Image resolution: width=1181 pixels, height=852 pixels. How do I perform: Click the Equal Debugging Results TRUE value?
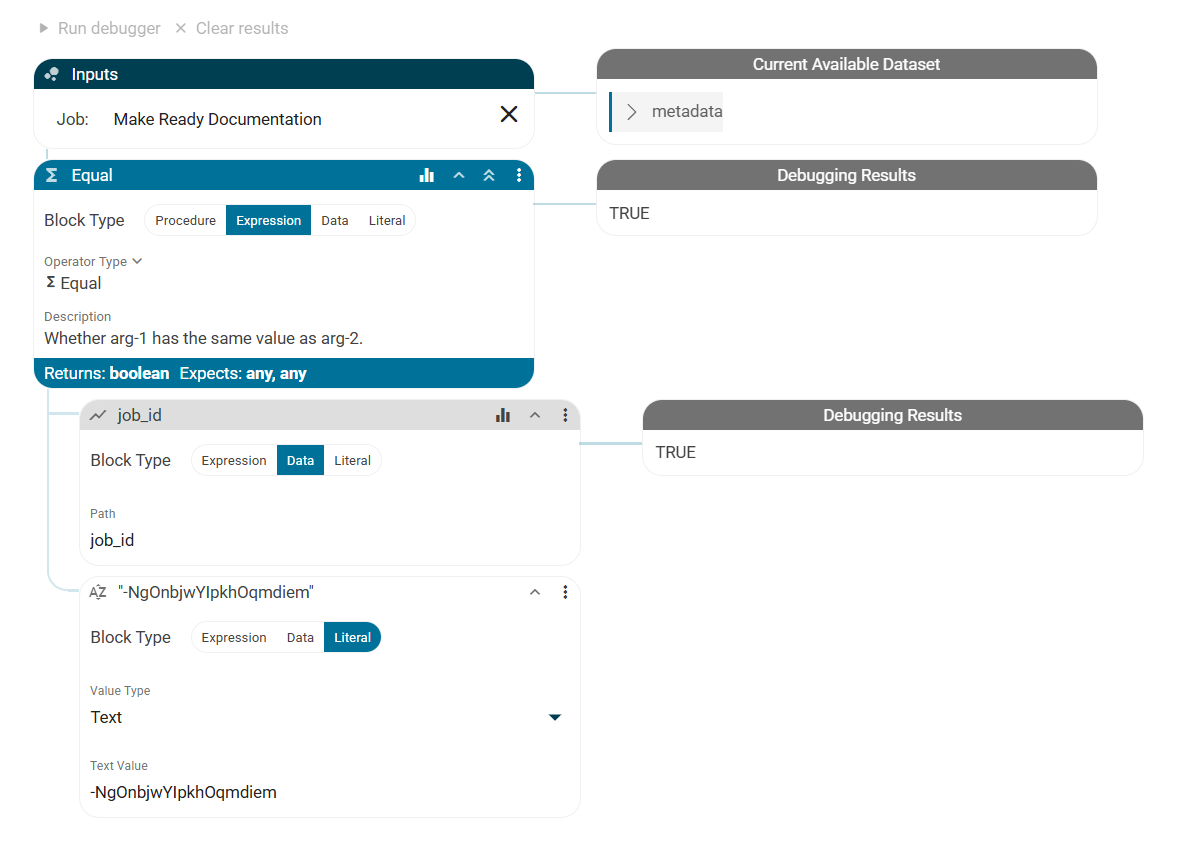tap(629, 213)
